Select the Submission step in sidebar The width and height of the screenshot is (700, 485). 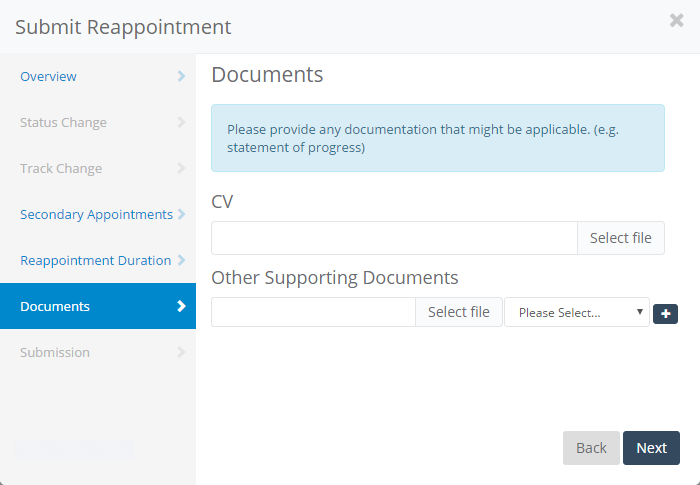[55, 352]
